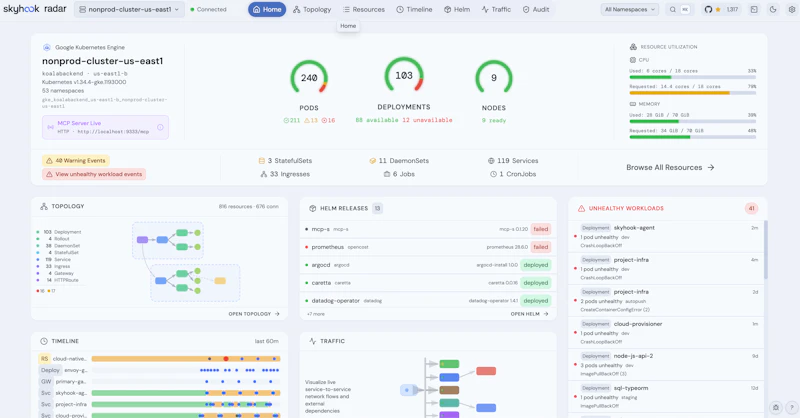Click Open Helm link

click(x=529, y=314)
